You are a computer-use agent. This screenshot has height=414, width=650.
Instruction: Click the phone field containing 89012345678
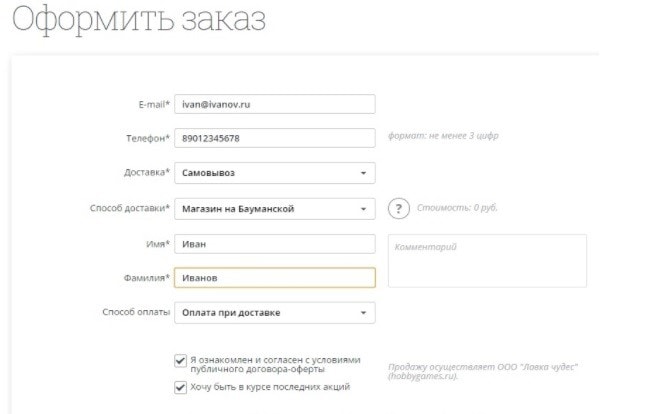[275, 137]
